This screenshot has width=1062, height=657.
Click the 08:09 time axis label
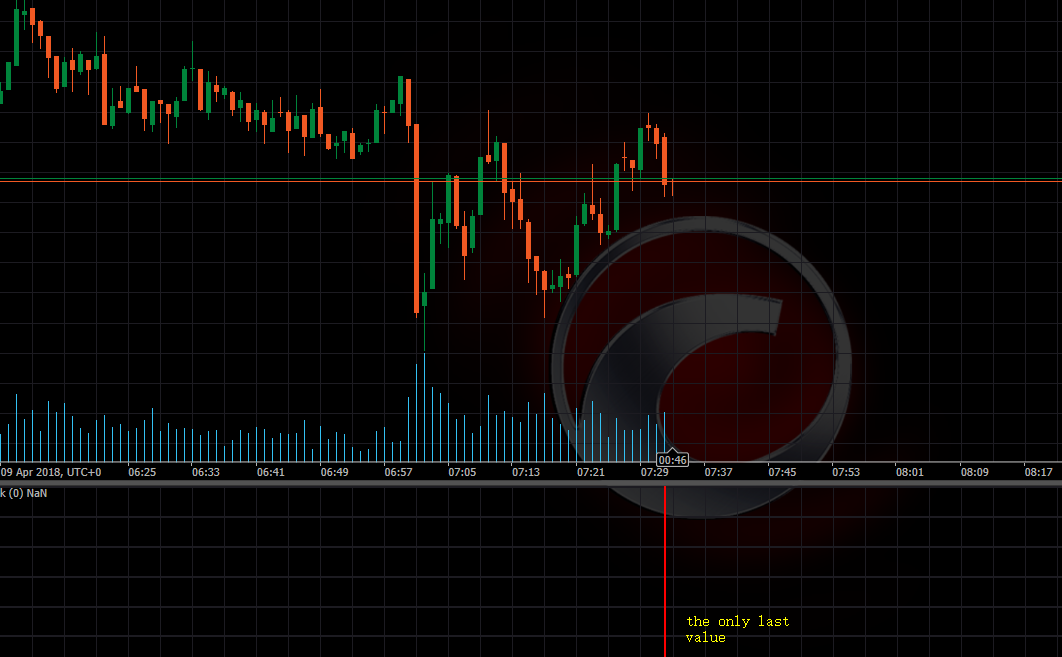[x=974, y=472]
